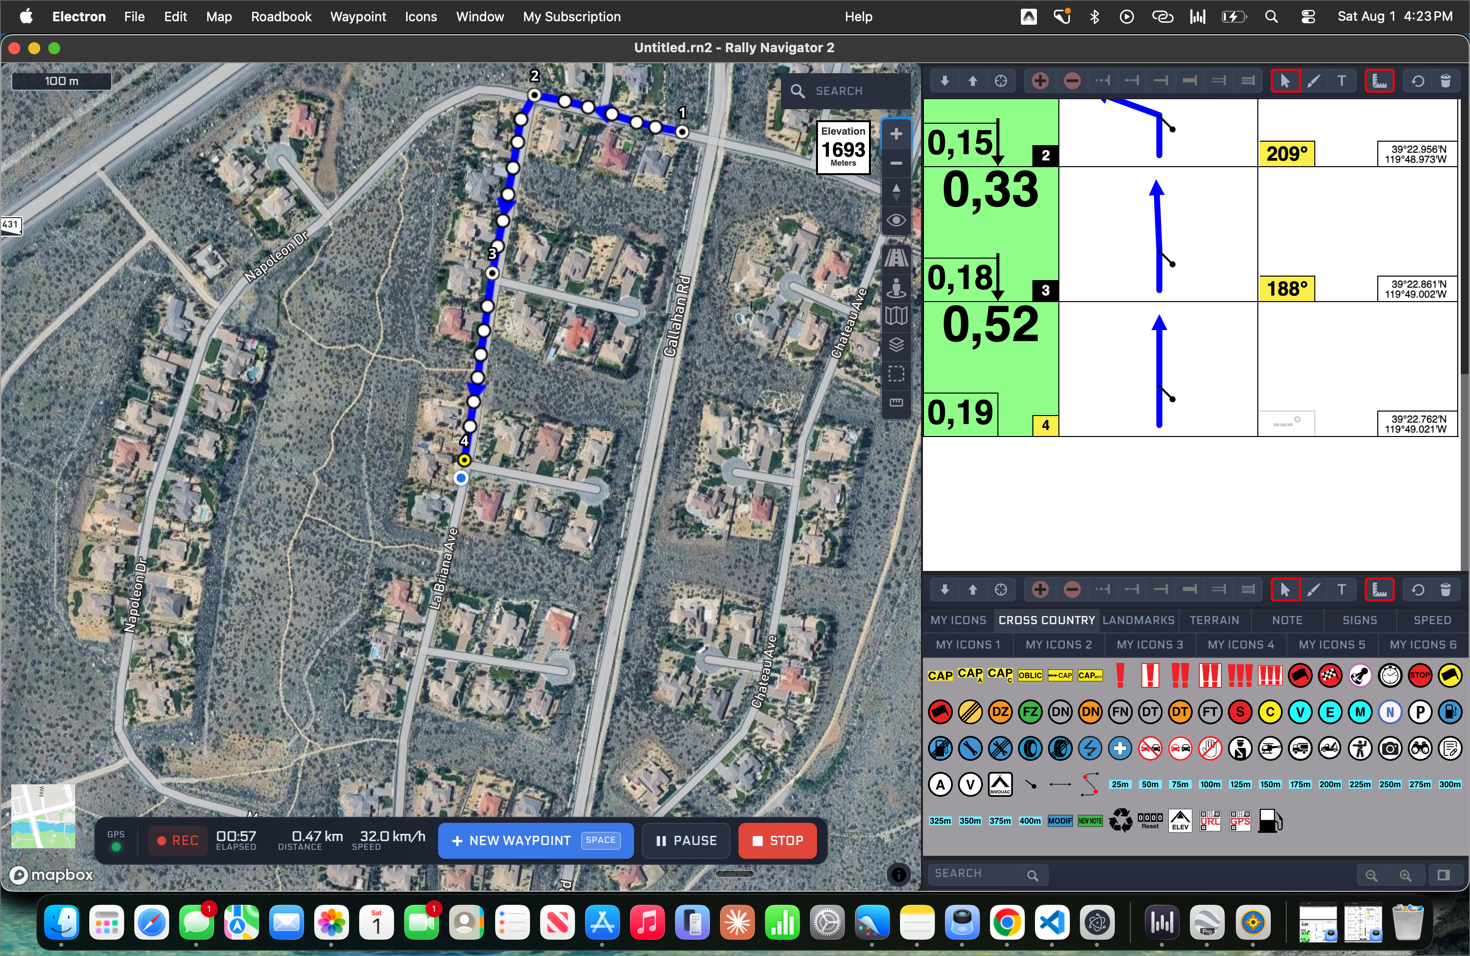Image resolution: width=1470 pixels, height=956 pixels.
Task: Toggle the measure ruler in roadbook toolbar
Action: pos(1379,81)
